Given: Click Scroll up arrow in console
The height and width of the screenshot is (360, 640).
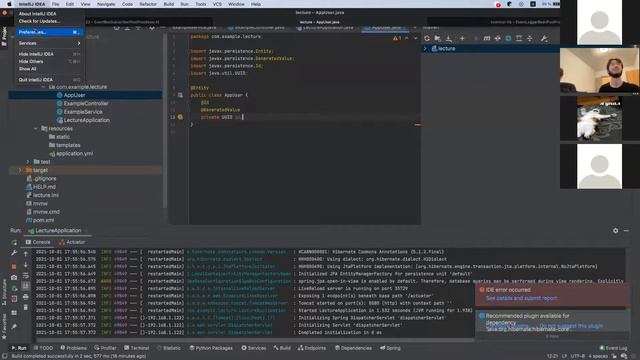Looking at the screenshot, I should pyautogui.click(x=26, y=254).
